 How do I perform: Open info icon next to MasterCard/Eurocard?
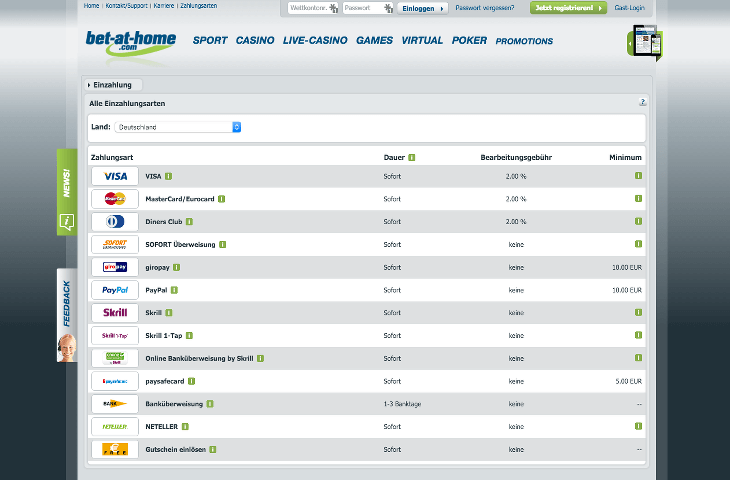click(x=222, y=199)
